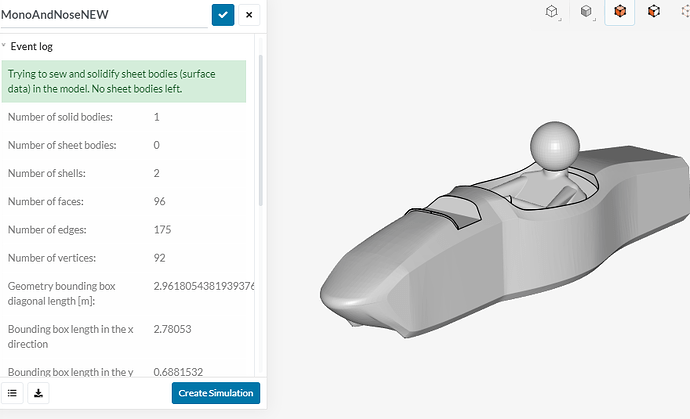Screen dimensions: 690x419
Task: Click the sphere head on the 3D model
Action: pyautogui.click(x=551, y=145)
